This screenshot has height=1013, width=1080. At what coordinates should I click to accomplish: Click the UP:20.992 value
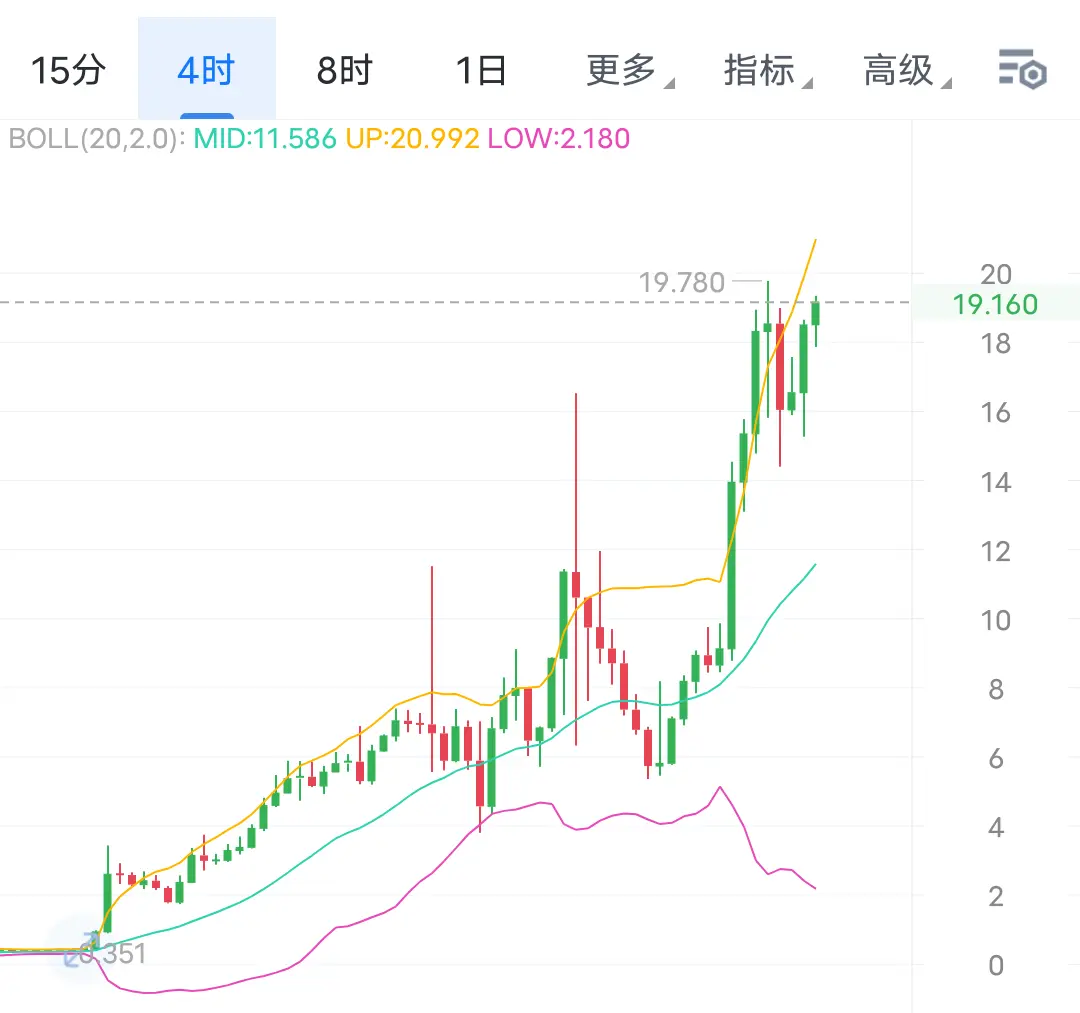pos(412,138)
